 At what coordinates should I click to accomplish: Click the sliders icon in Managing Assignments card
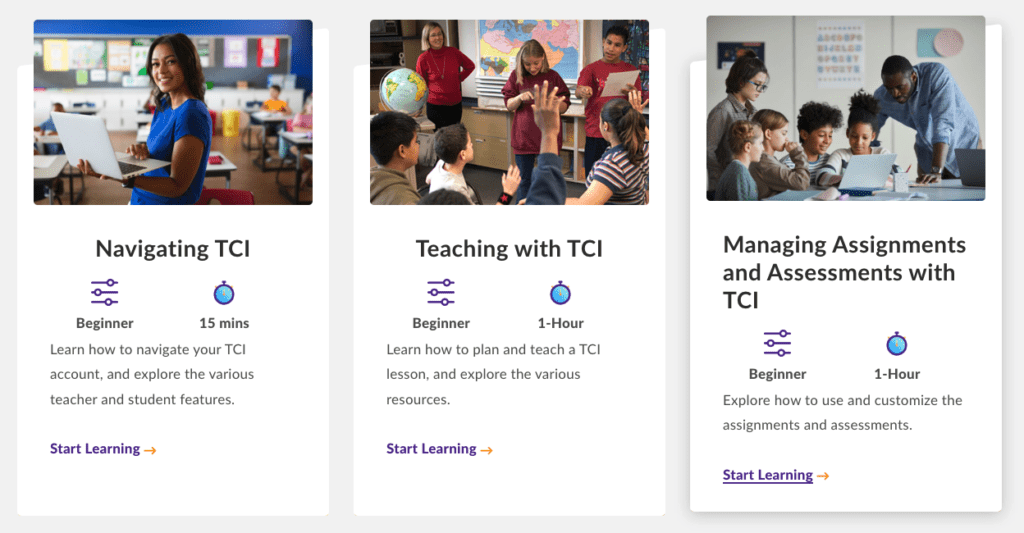[x=777, y=344]
